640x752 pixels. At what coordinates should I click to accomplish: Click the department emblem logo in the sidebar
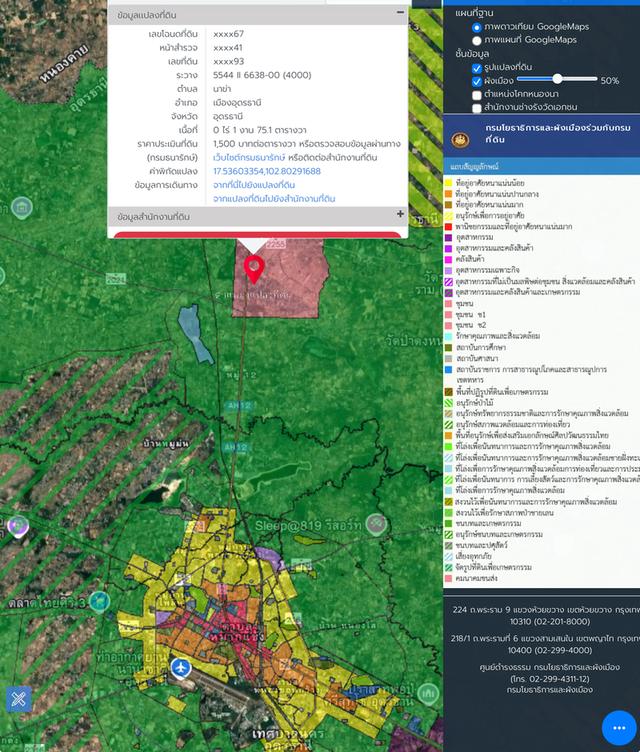pyautogui.click(x=460, y=140)
